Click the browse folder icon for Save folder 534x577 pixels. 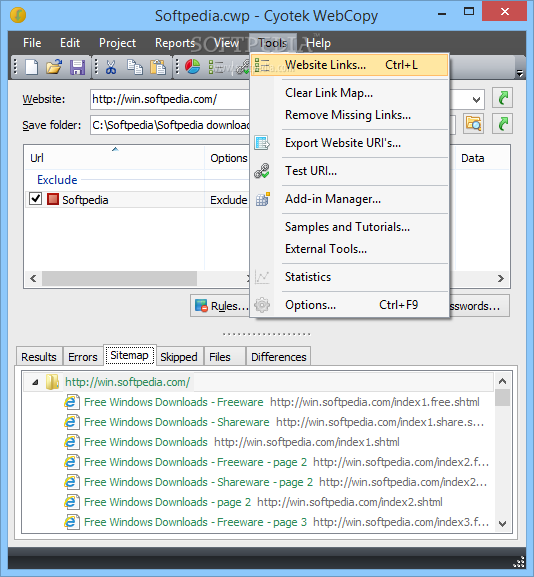pyautogui.click(x=473, y=124)
